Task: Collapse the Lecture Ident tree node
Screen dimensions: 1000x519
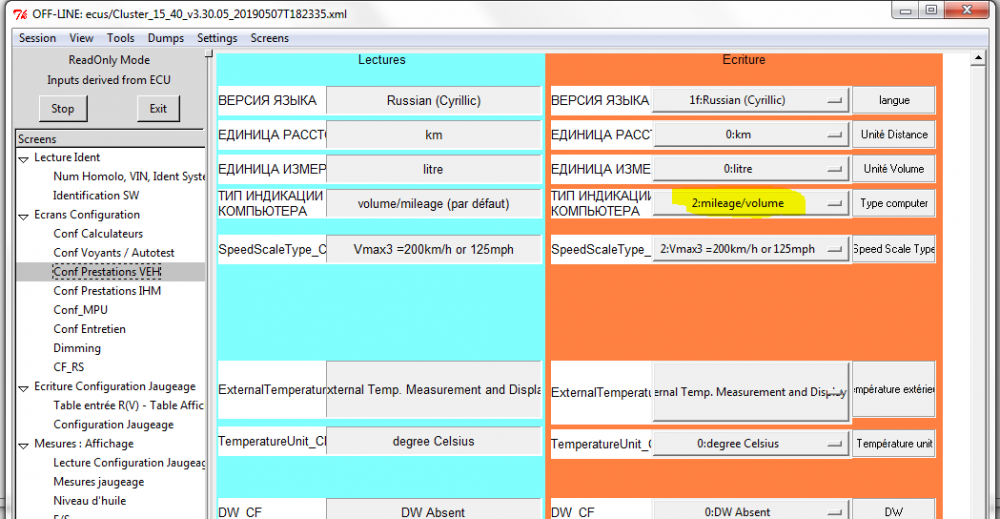Action: [x=24, y=158]
